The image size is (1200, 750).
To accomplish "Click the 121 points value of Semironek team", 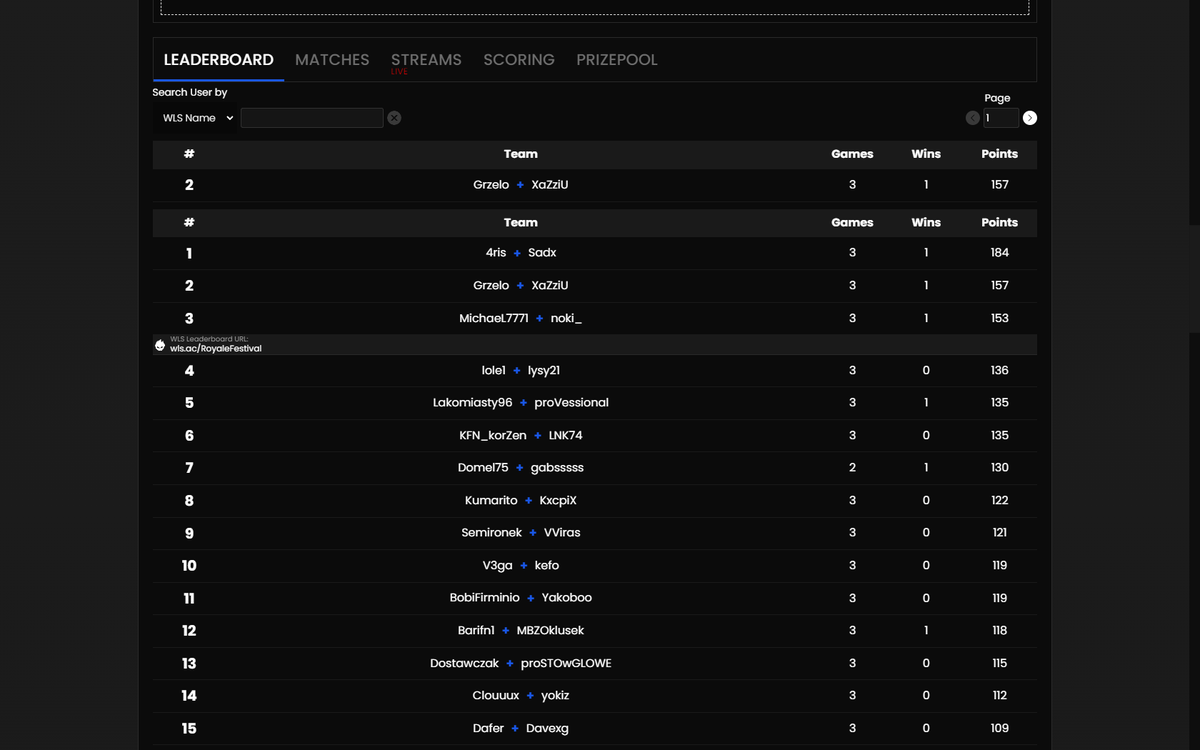I will click(x=1000, y=533).
